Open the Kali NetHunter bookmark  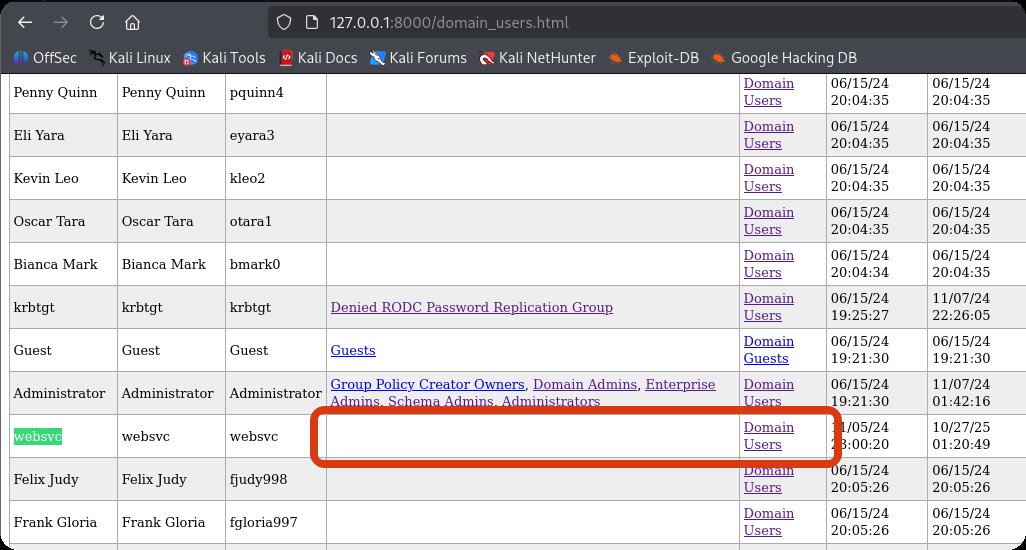[537, 58]
